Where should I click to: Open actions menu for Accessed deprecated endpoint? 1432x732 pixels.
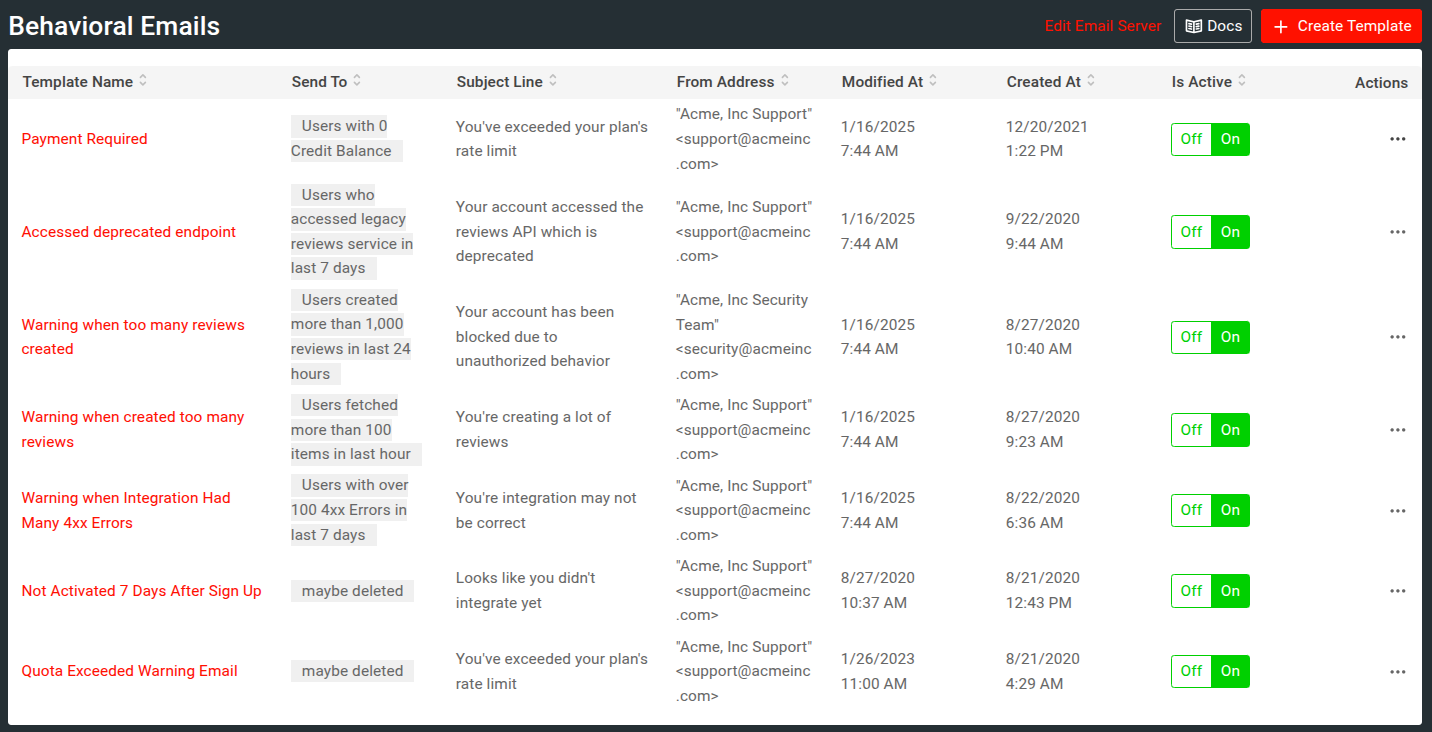pos(1397,231)
